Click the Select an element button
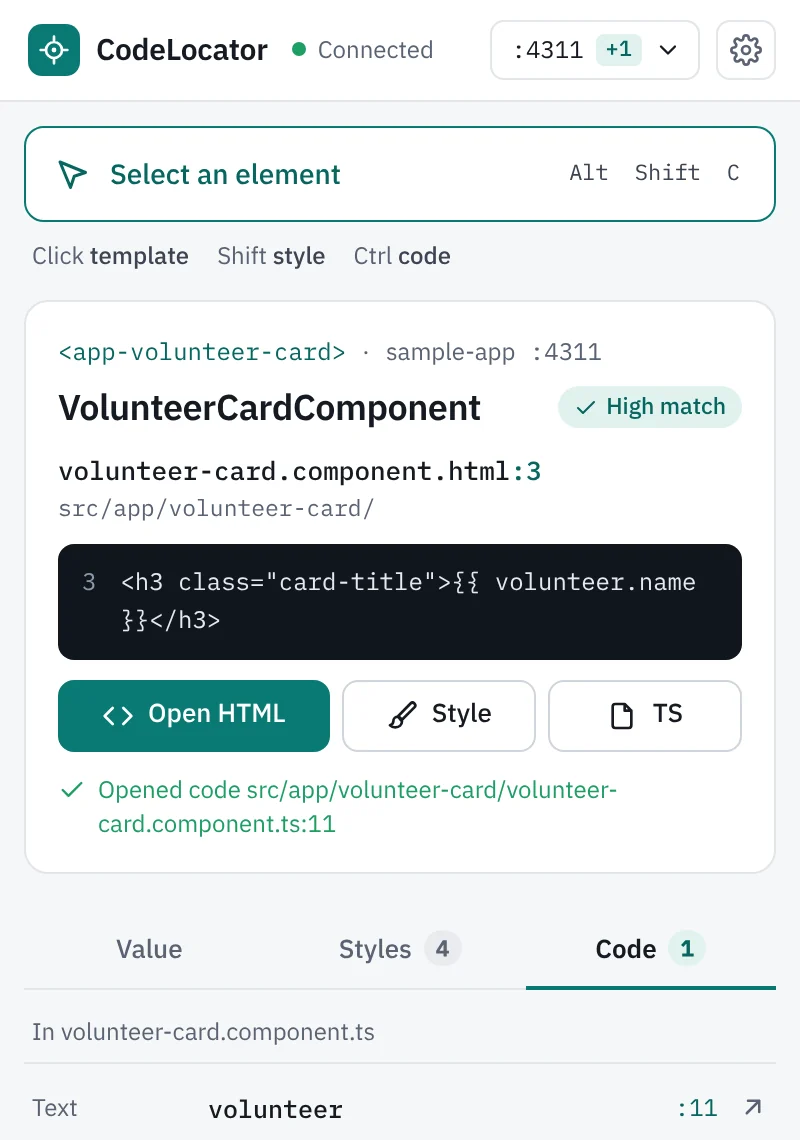 click(x=400, y=174)
